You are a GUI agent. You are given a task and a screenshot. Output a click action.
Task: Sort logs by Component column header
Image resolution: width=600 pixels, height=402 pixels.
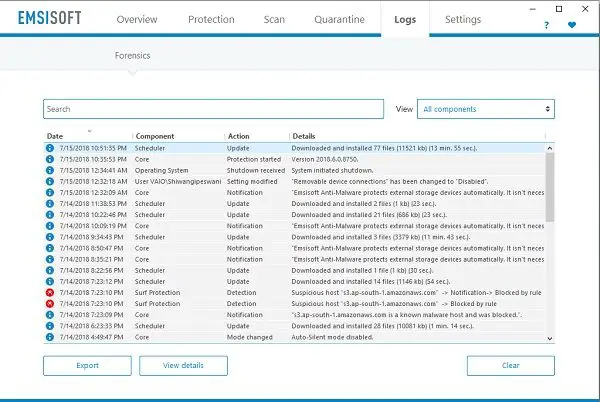pyautogui.click(x=155, y=136)
